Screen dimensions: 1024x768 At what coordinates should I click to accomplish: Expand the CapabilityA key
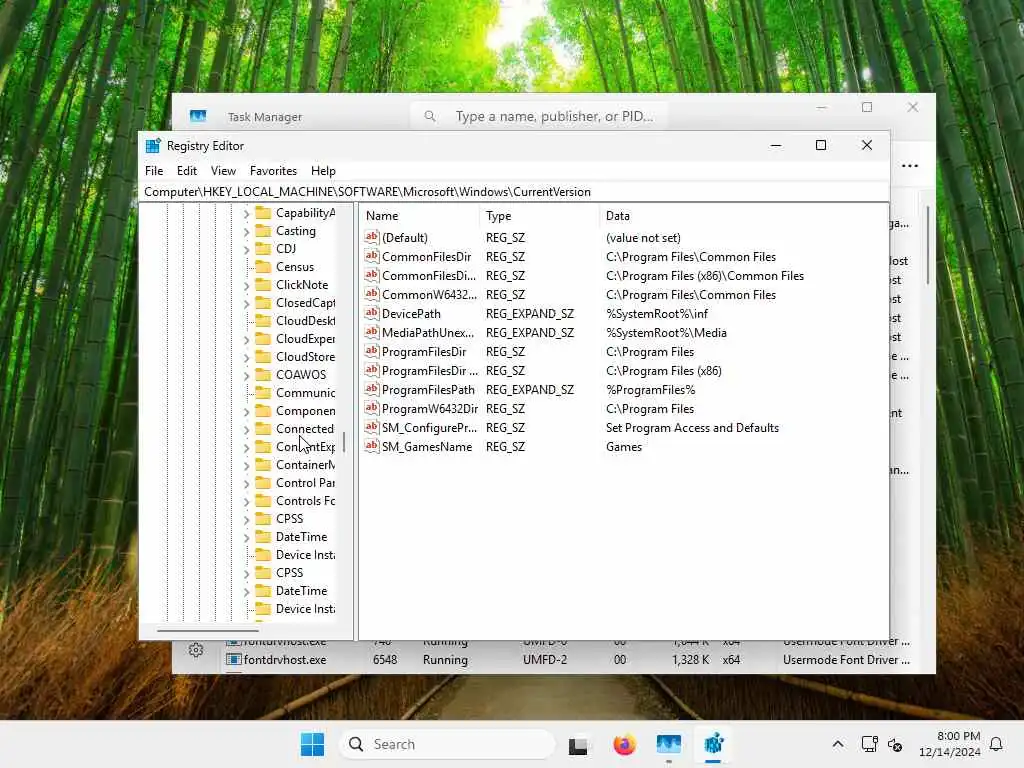point(246,213)
